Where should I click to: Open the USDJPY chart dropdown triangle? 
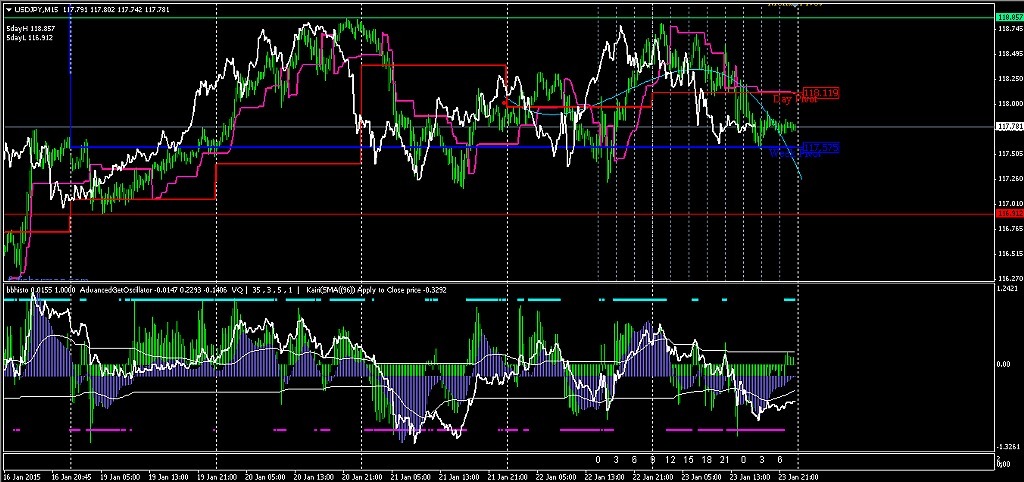click(x=9, y=9)
